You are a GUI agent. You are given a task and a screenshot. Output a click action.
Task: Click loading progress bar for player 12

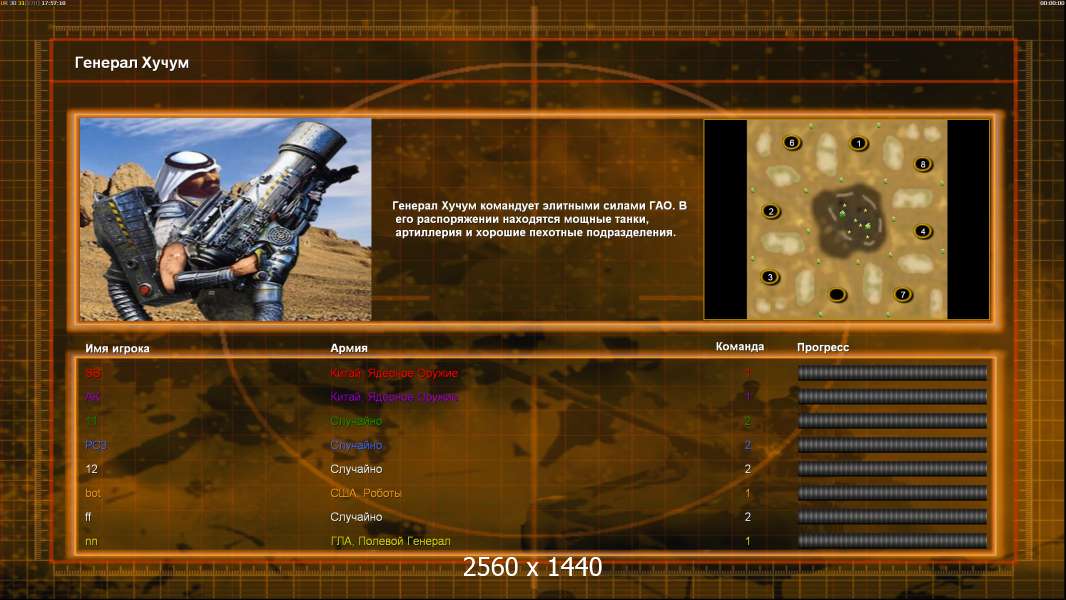pyautogui.click(x=893, y=469)
